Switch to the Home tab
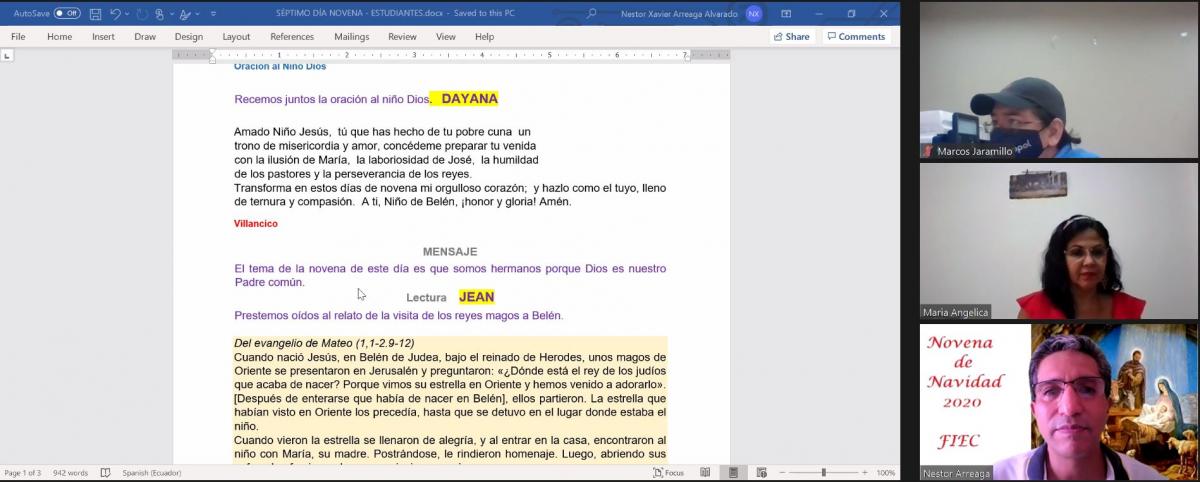1200x482 pixels. pos(59,37)
